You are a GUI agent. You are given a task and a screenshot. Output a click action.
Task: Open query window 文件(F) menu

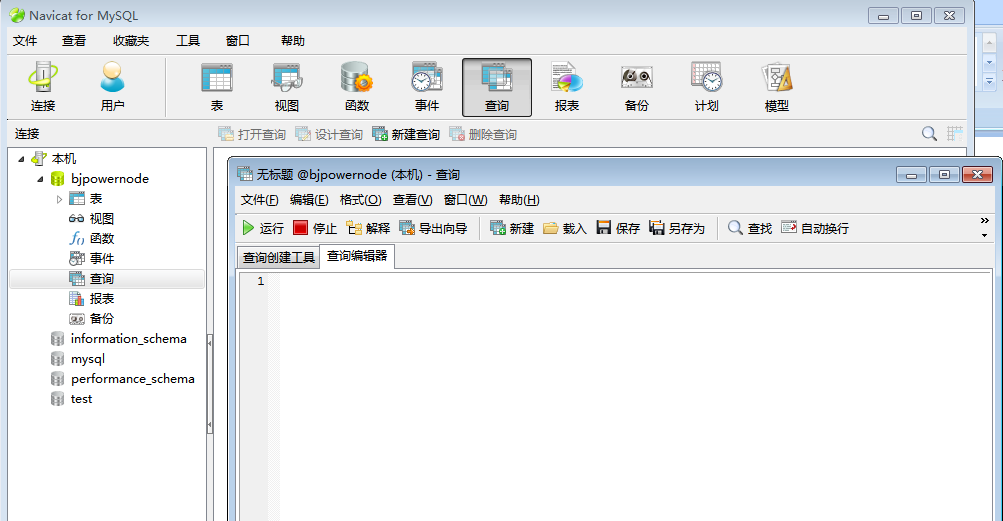[x=259, y=200]
